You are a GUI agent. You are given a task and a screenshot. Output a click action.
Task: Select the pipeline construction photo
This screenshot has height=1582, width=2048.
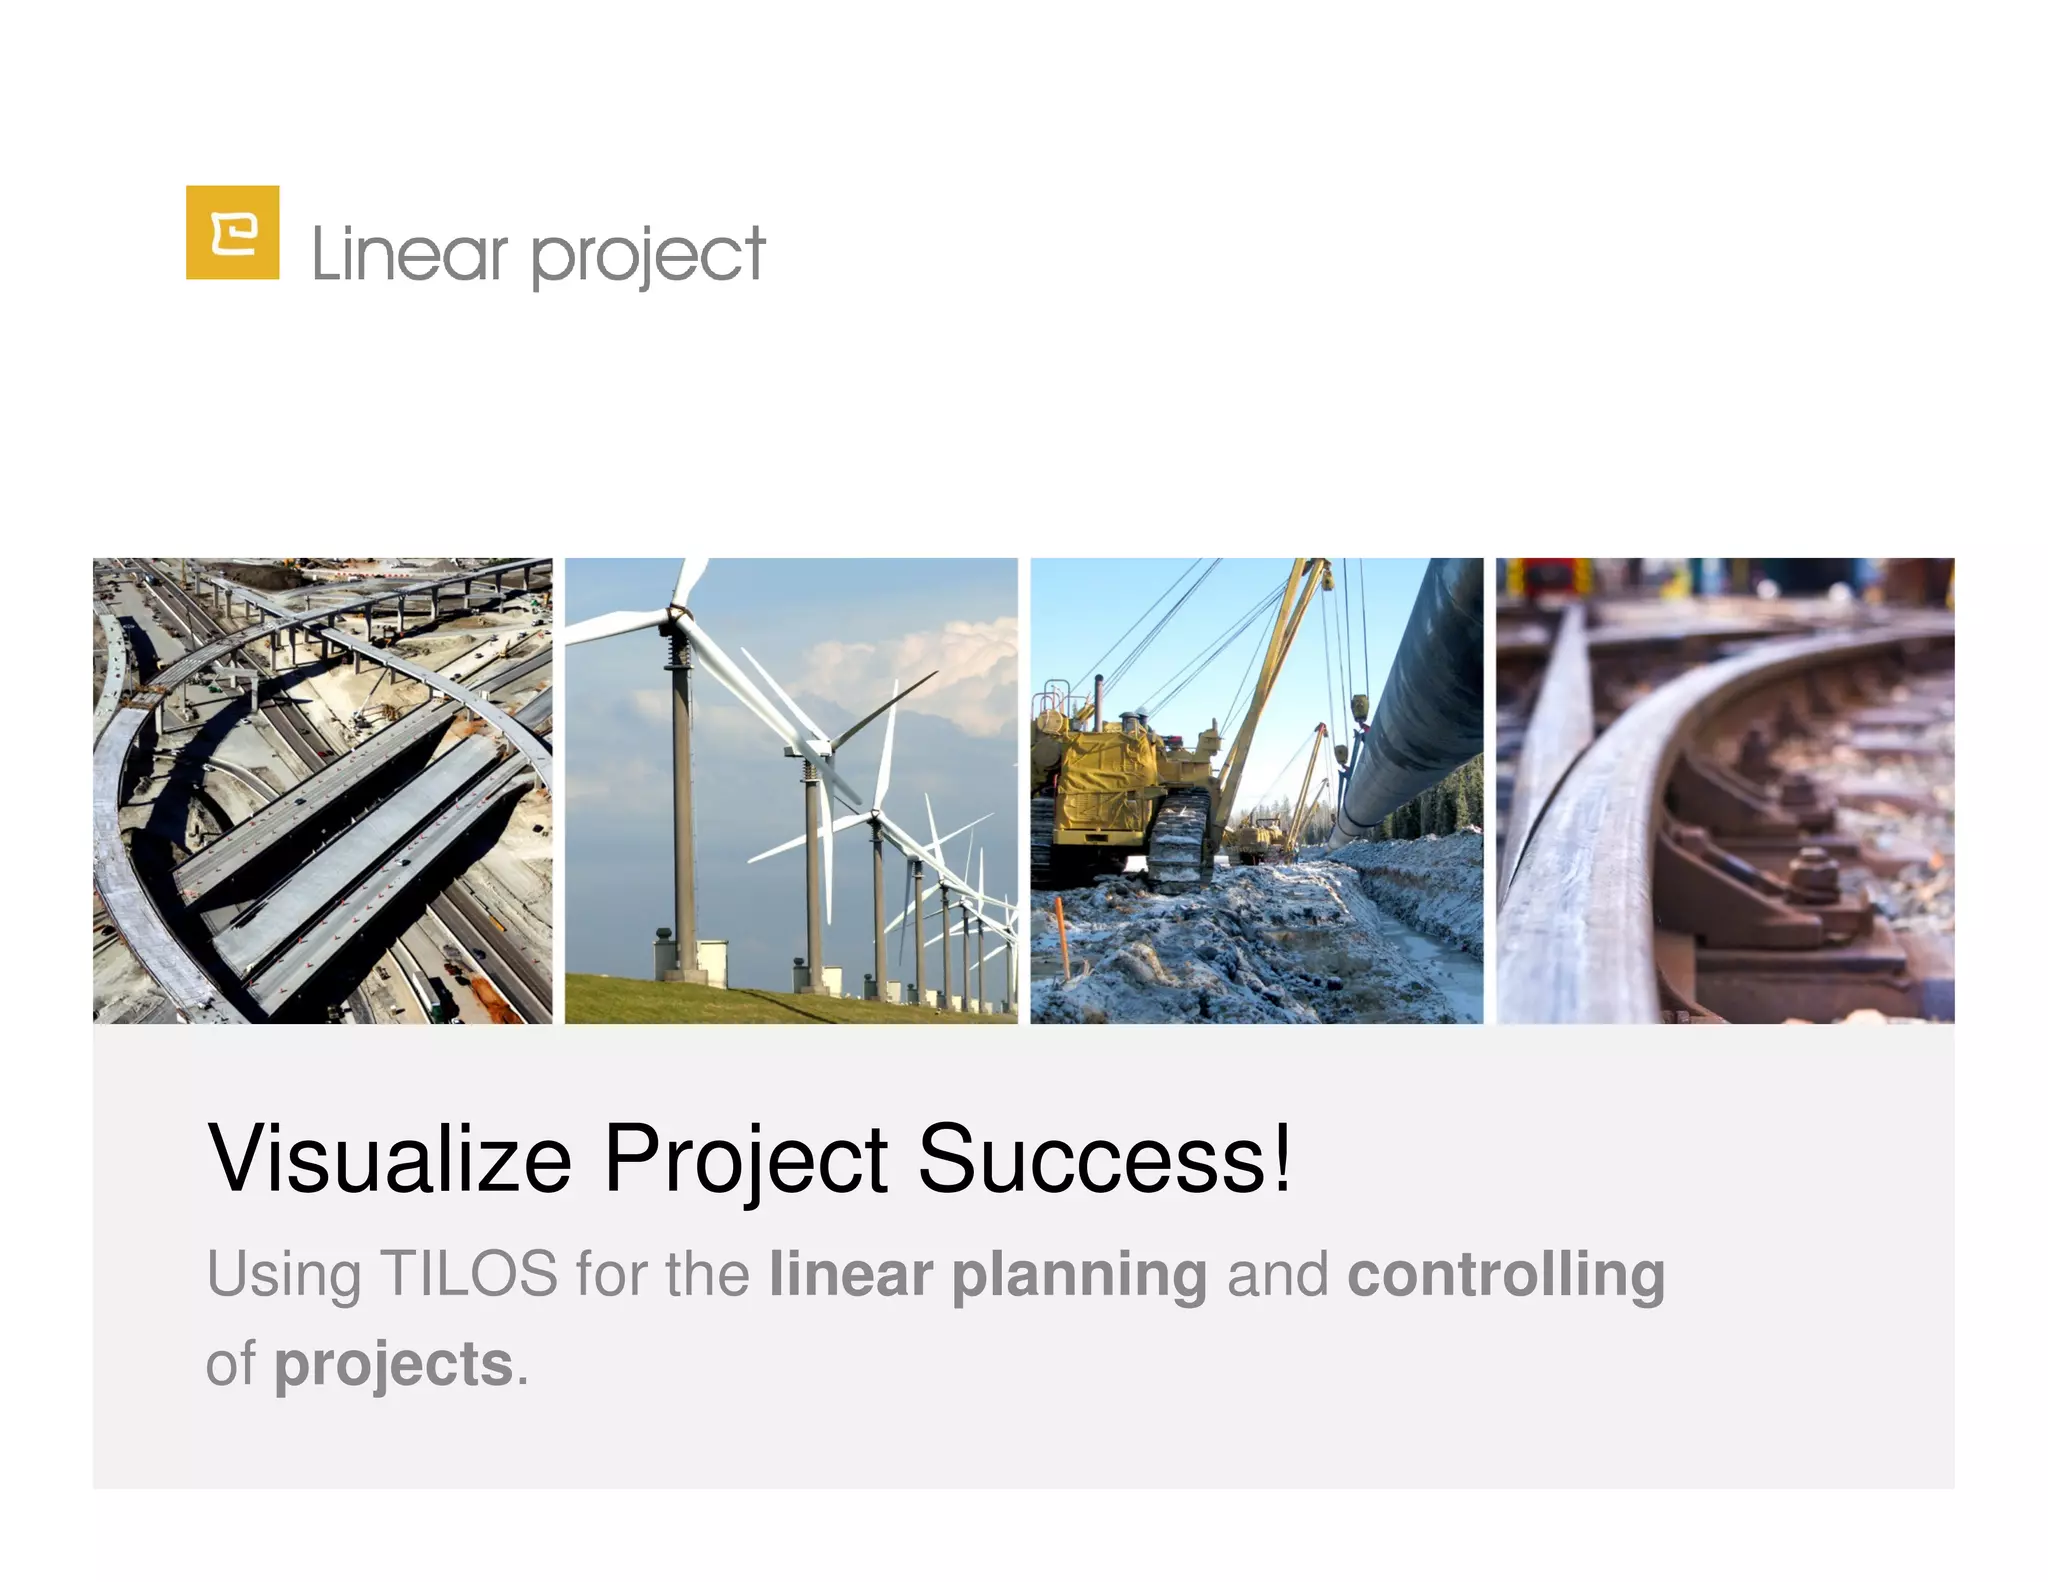point(1256,790)
